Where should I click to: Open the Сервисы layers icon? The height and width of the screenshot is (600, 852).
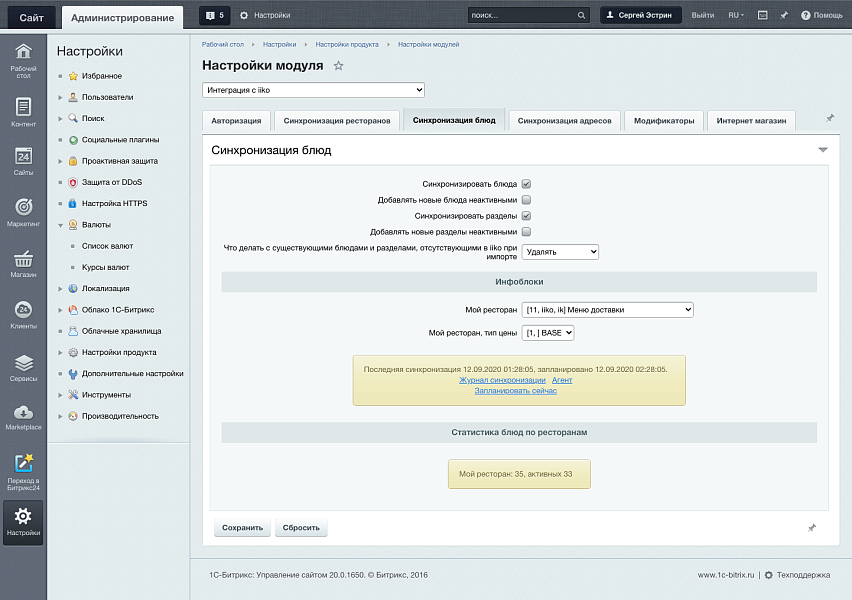(23, 363)
